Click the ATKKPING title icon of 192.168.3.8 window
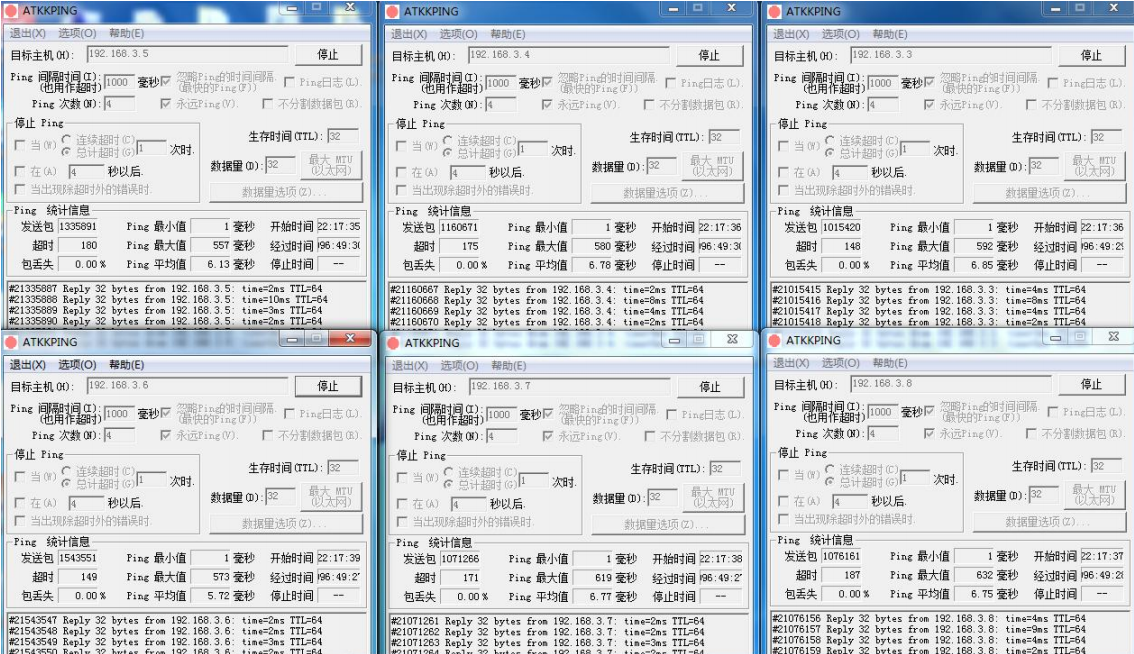1134x654 pixels. [775, 340]
